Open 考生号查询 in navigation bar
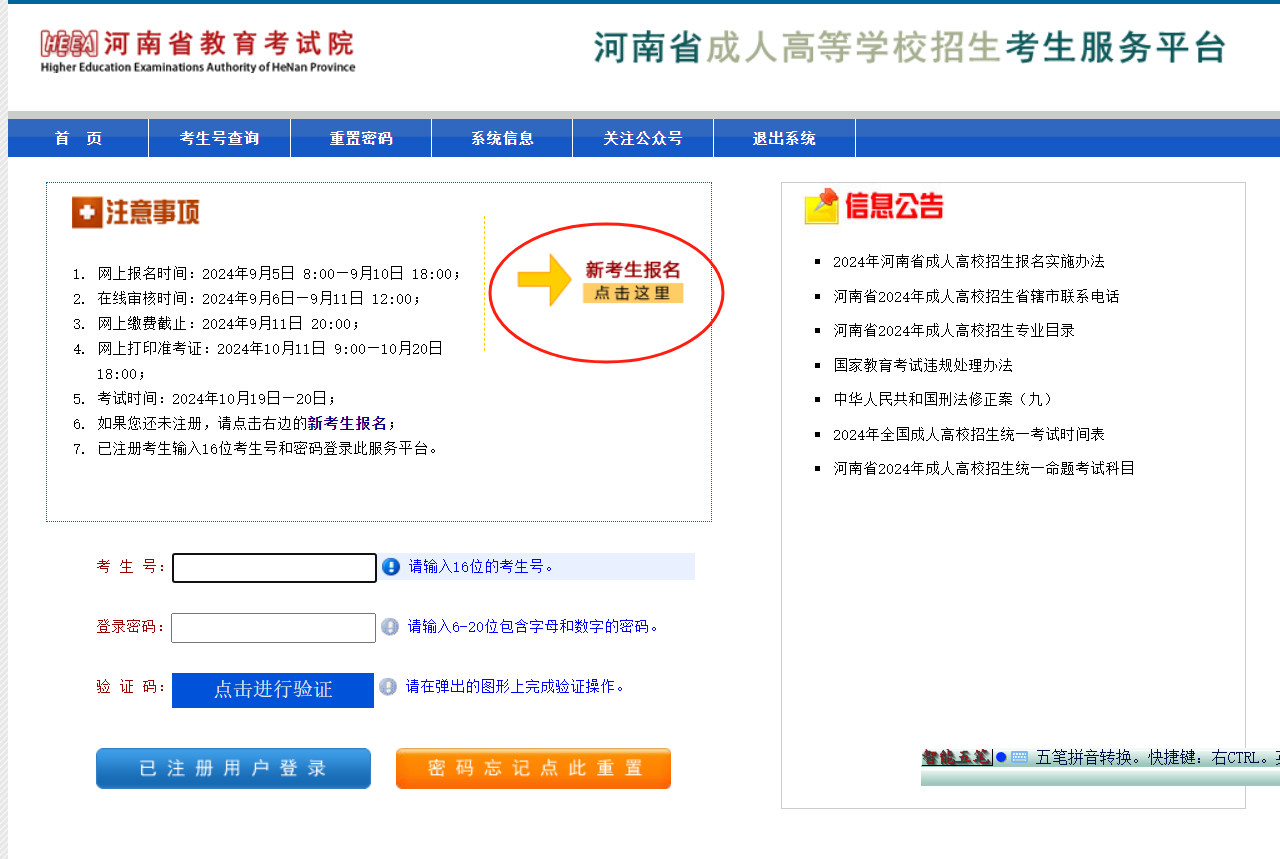The height and width of the screenshot is (859, 1280). coord(219,139)
